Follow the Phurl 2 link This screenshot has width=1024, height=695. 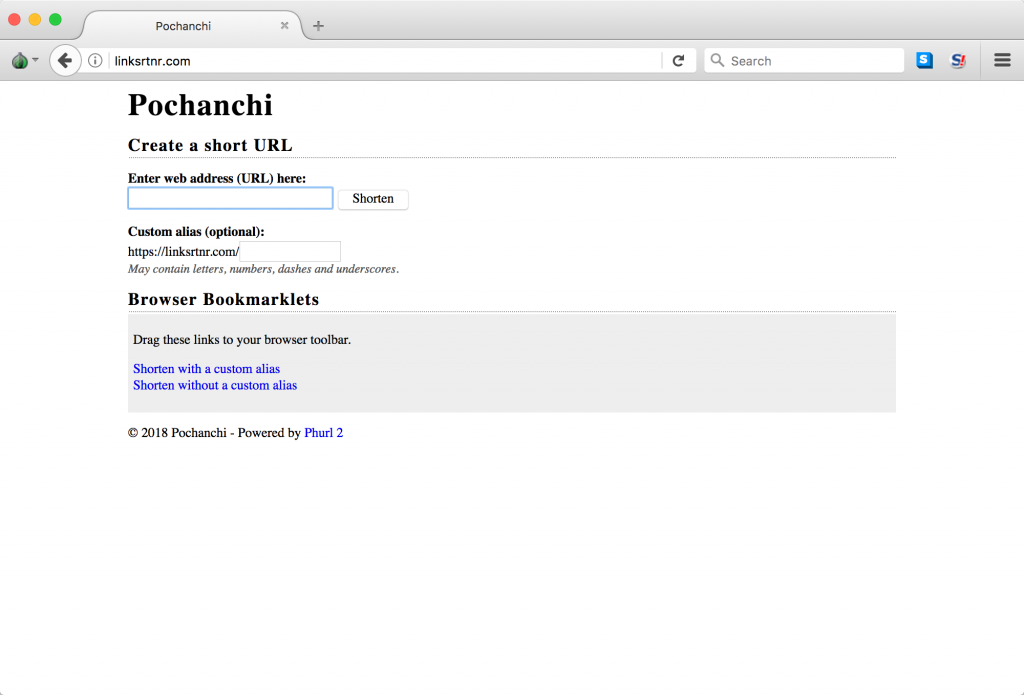[x=323, y=432]
